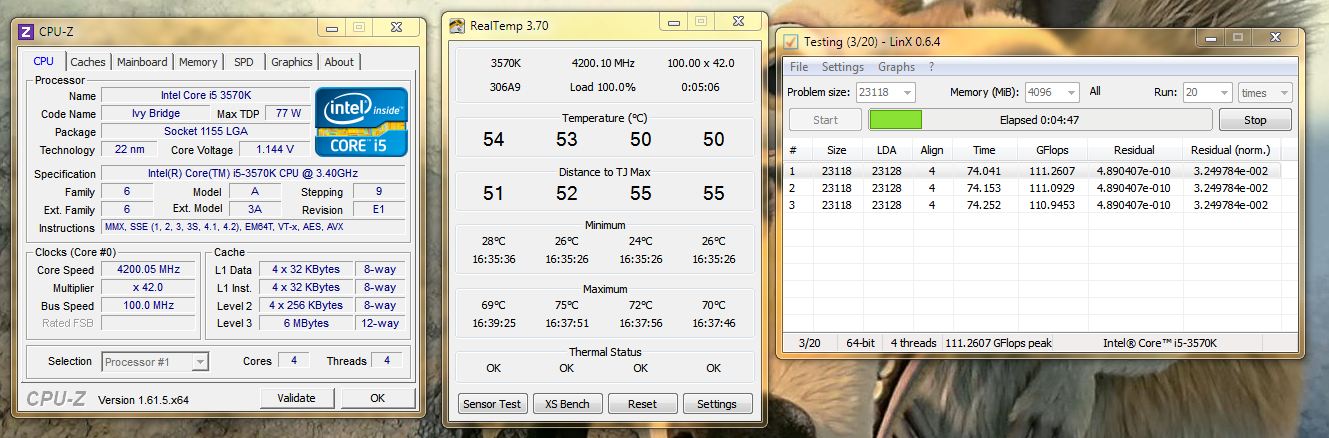This screenshot has height=438, width=1329.
Task: Click the RealTemp 4200.10 MHz reading
Action: point(603,62)
